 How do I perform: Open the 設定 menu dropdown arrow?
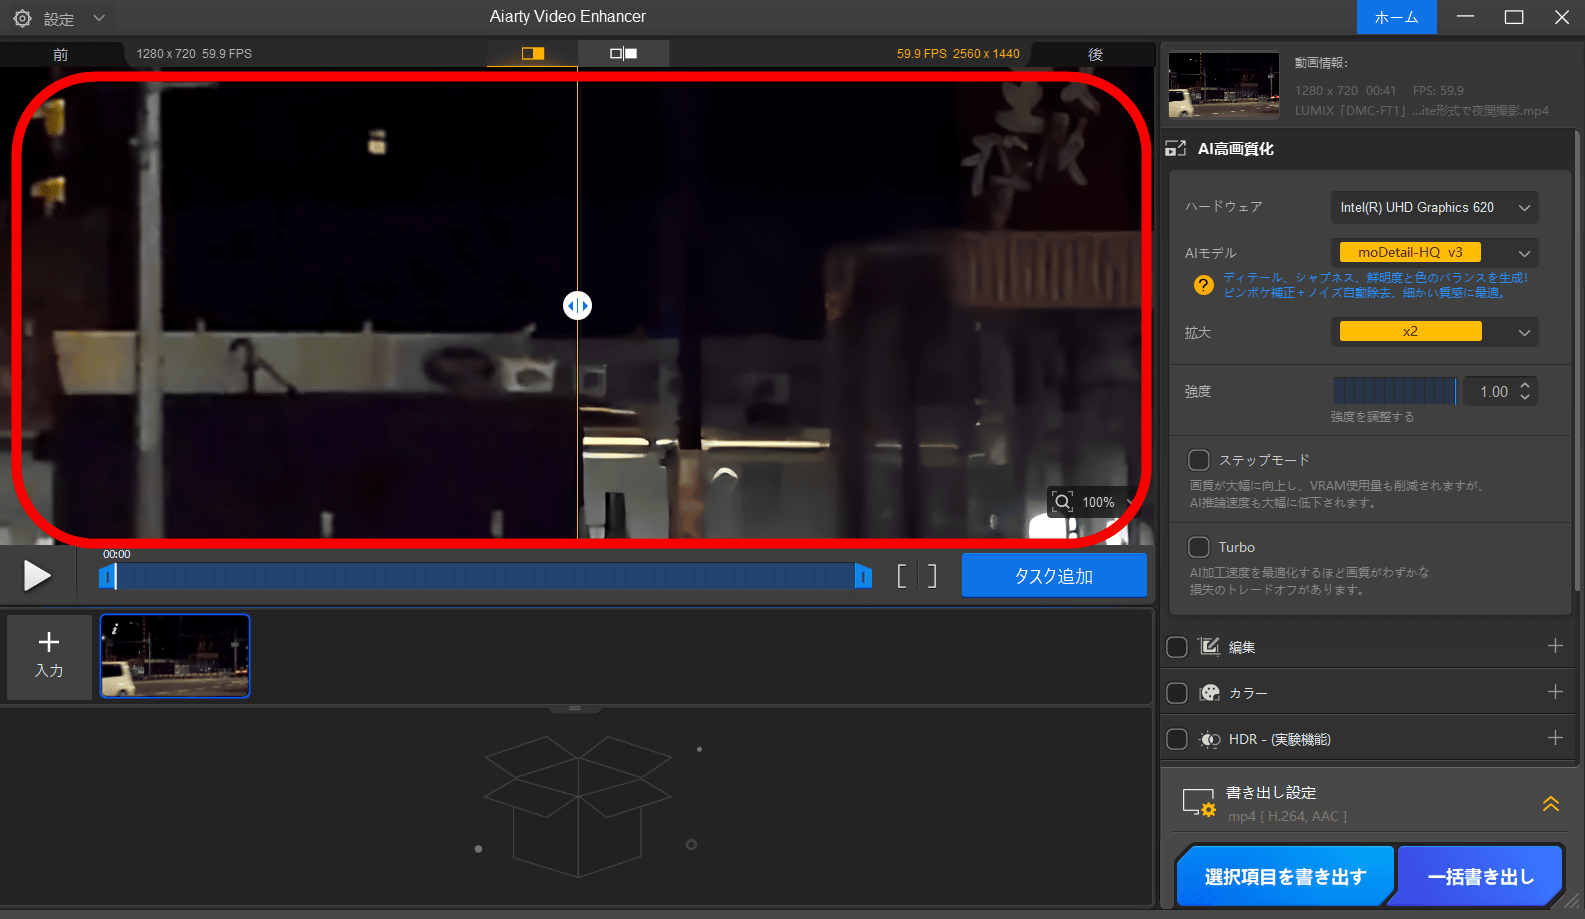click(x=99, y=18)
